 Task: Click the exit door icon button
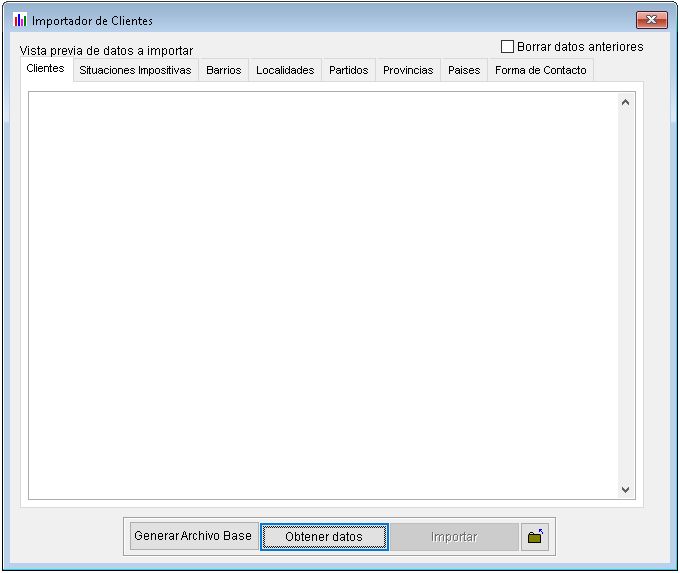pyautogui.click(x=535, y=537)
